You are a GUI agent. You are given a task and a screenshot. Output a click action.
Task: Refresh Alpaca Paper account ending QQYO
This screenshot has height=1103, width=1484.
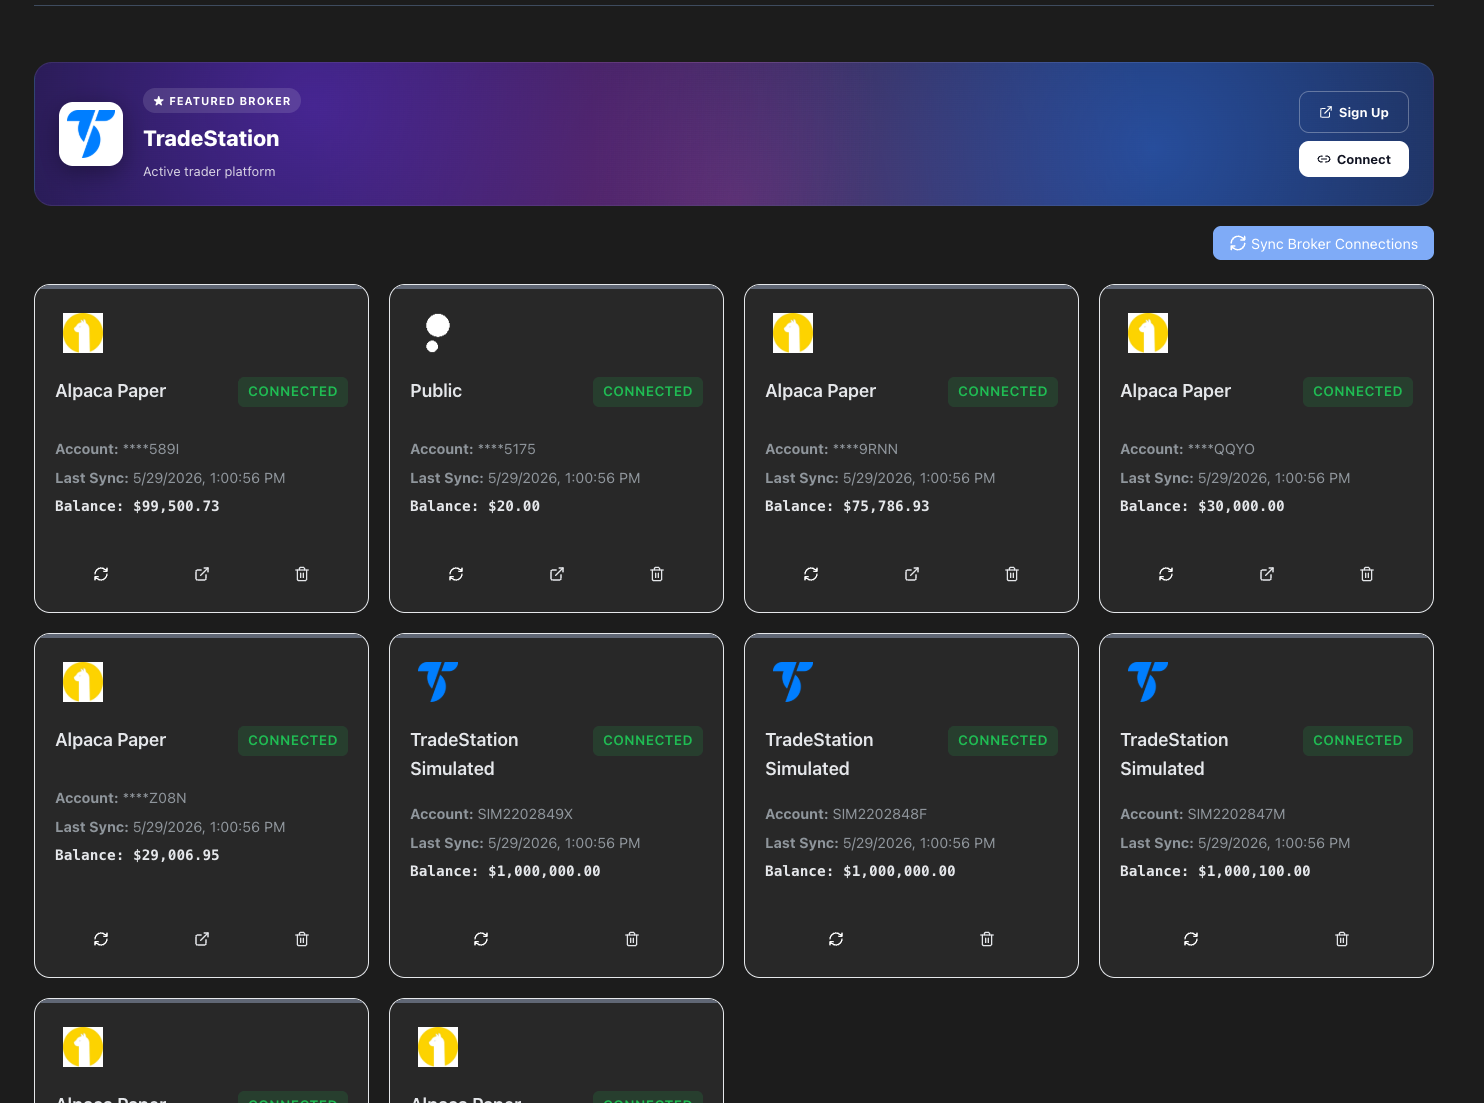pyautogui.click(x=1166, y=574)
